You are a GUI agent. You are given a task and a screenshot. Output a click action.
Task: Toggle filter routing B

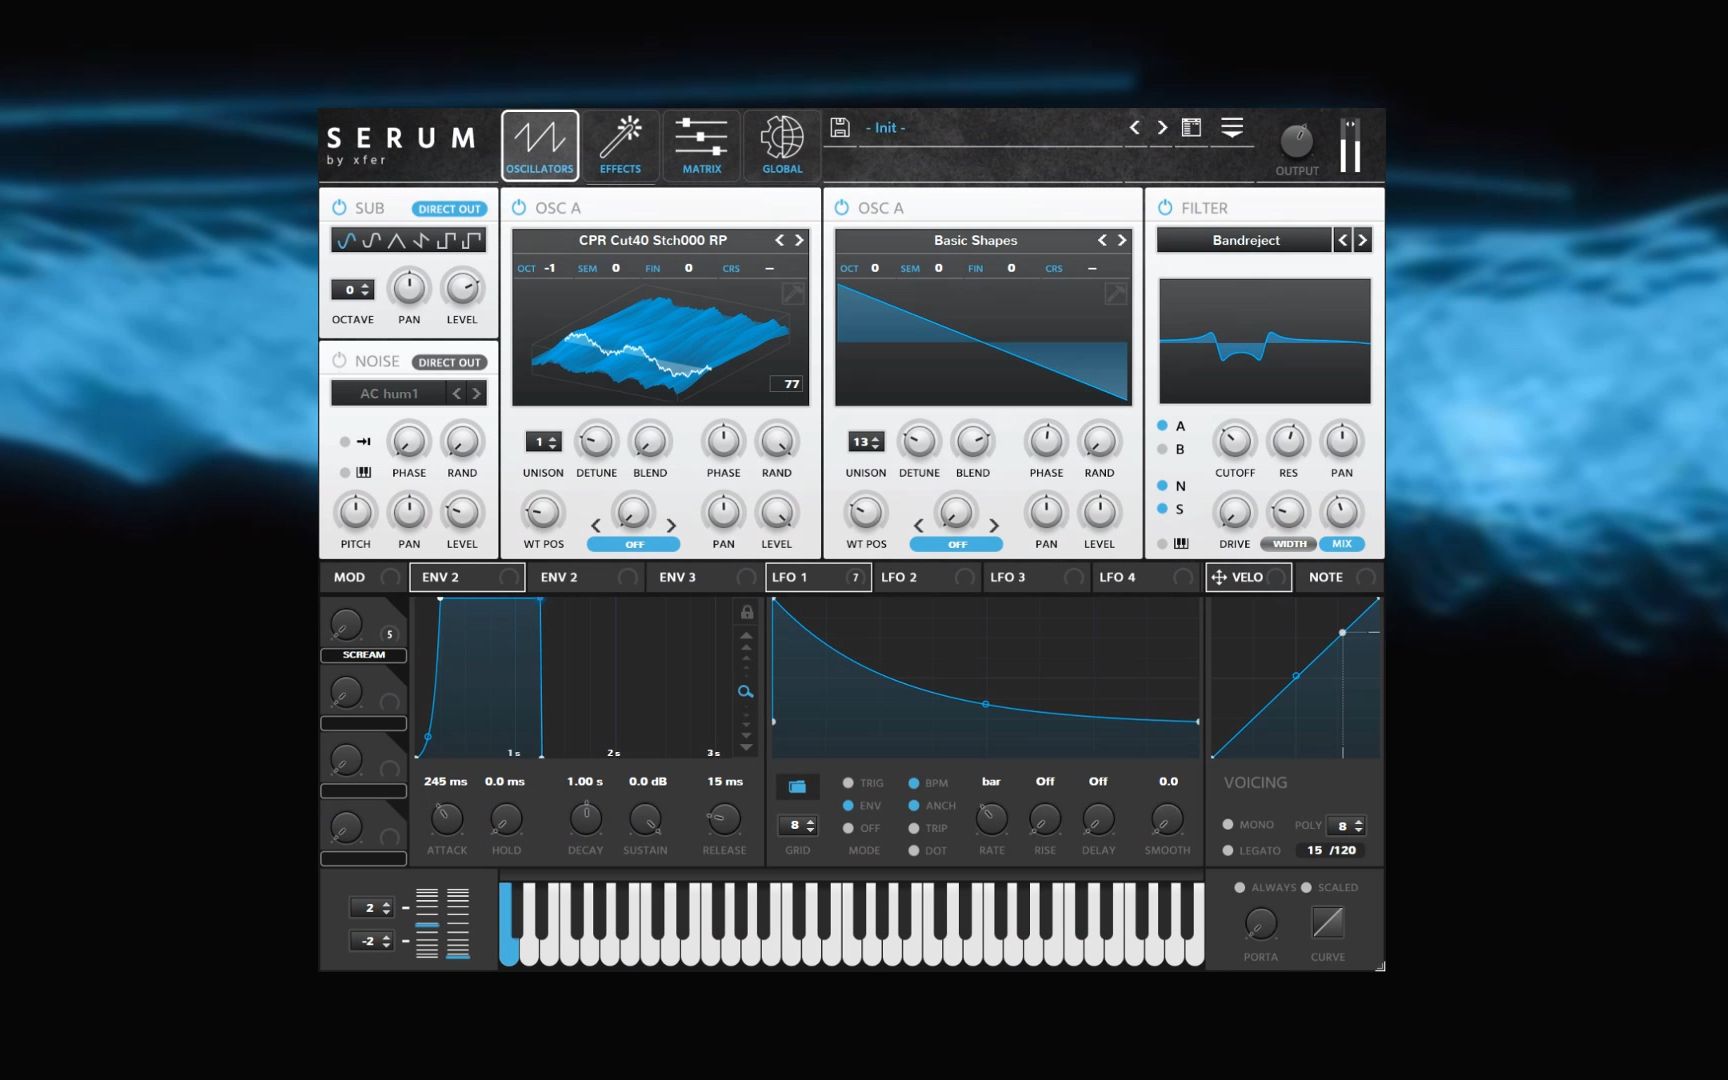point(1162,449)
